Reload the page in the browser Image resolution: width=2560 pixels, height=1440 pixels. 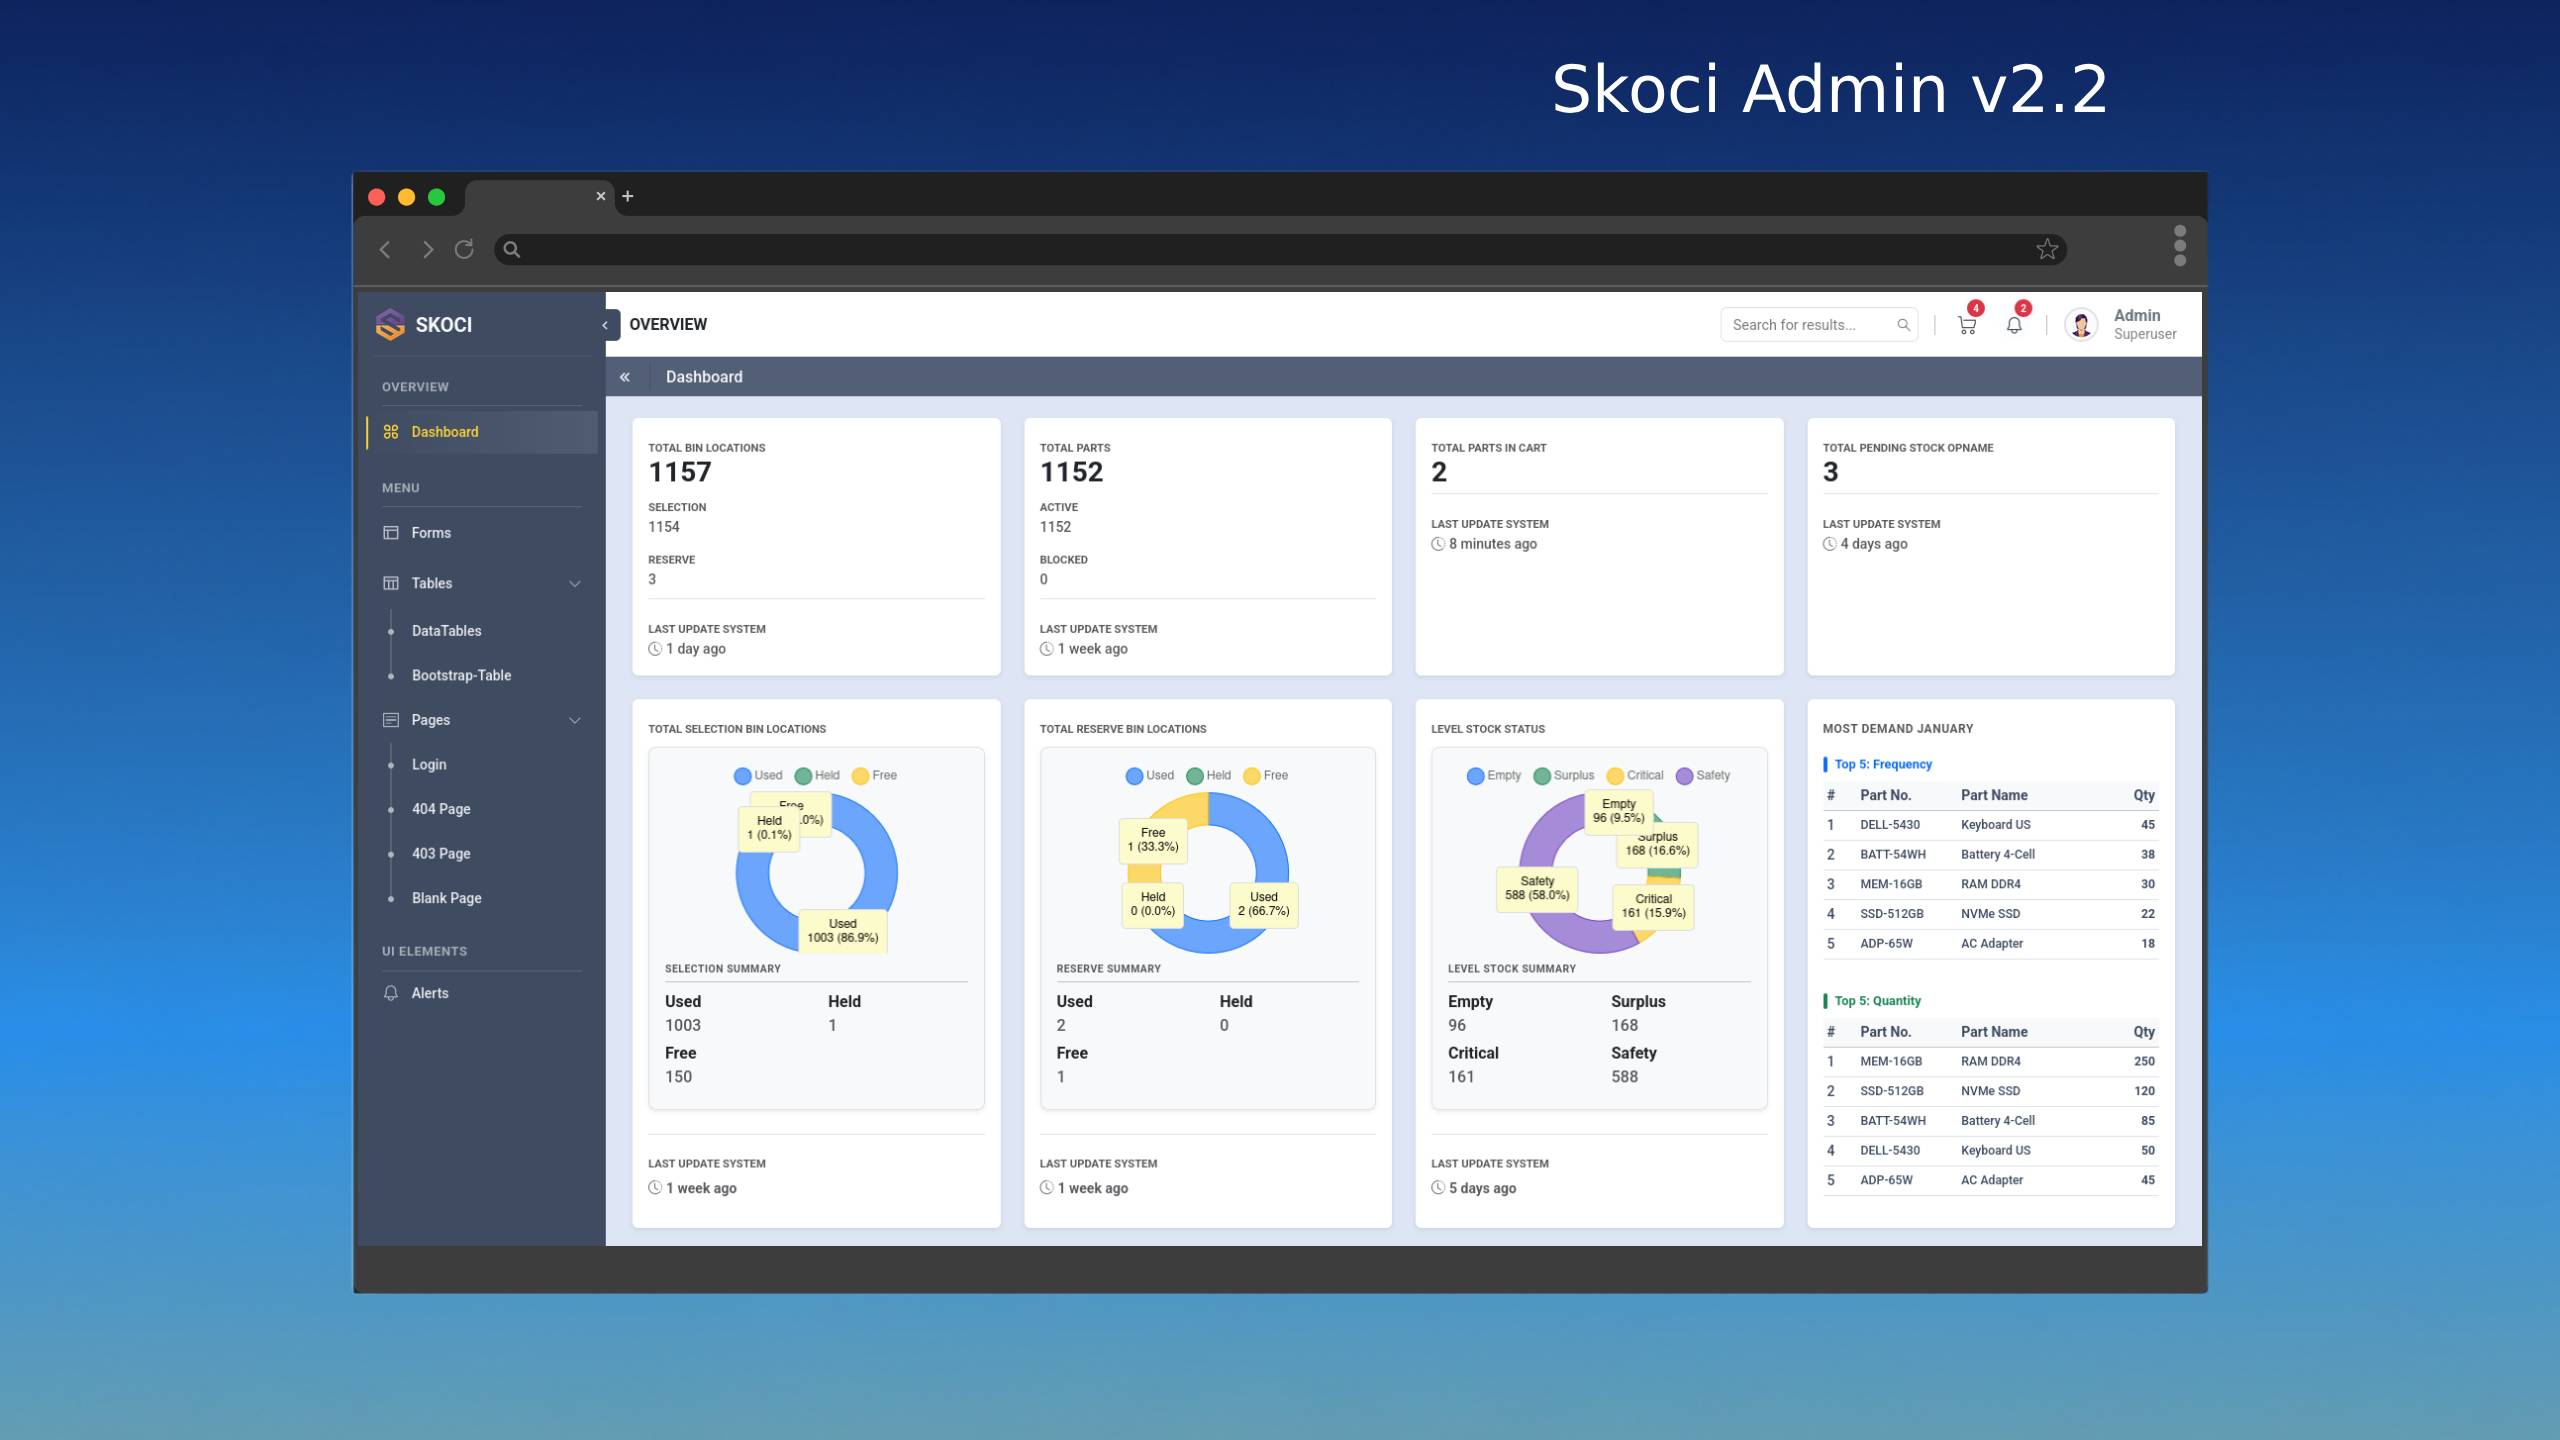tap(464, 249)
